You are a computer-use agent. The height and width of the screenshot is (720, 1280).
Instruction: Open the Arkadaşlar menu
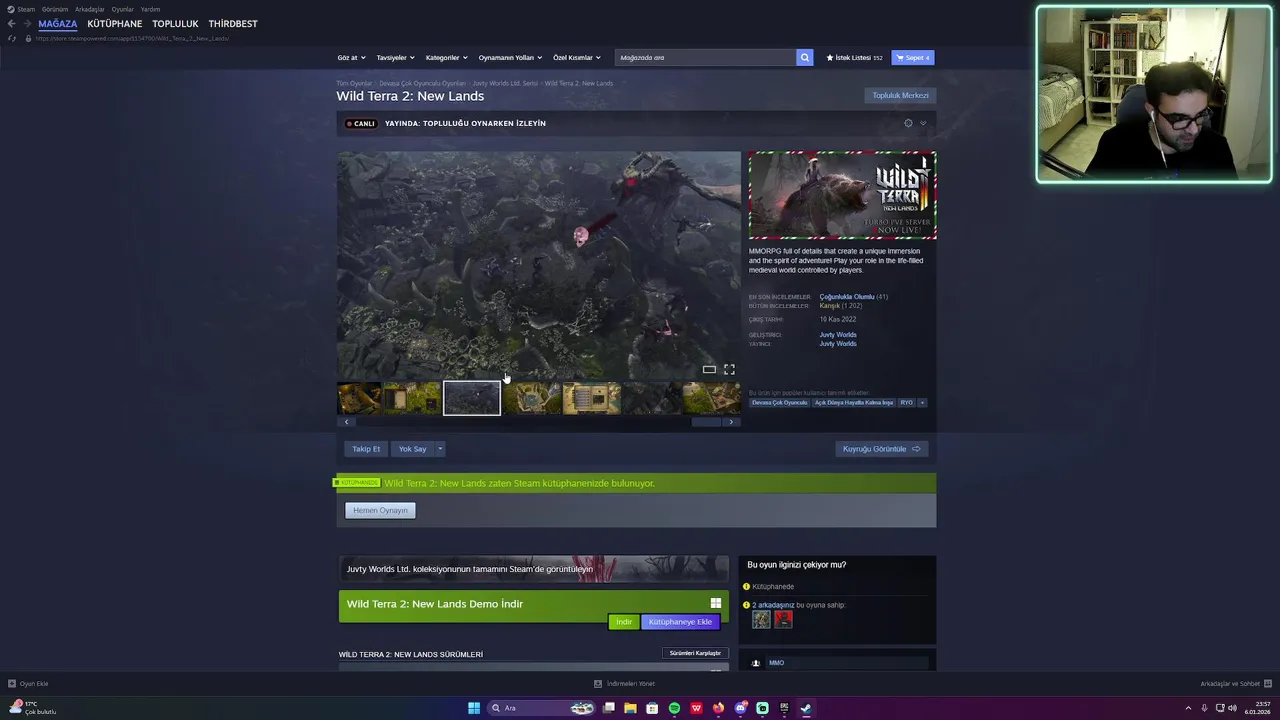click(90, 9)
